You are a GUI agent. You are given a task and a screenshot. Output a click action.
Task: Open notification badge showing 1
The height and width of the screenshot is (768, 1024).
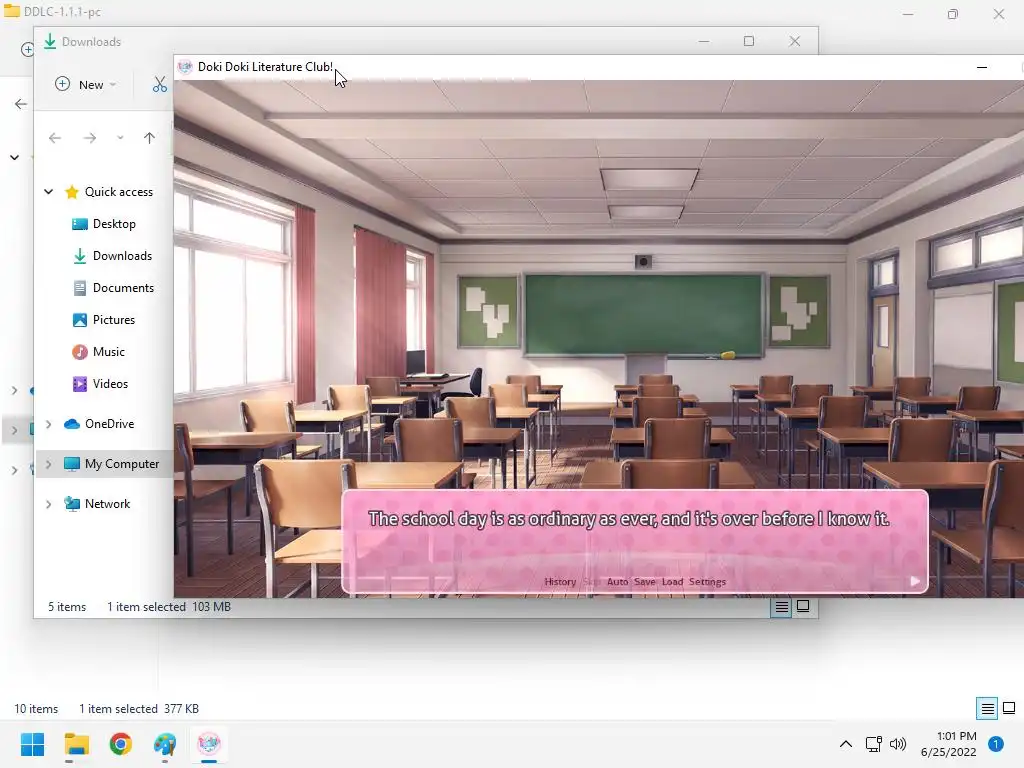pyautogui.click(x=996, y=744)
